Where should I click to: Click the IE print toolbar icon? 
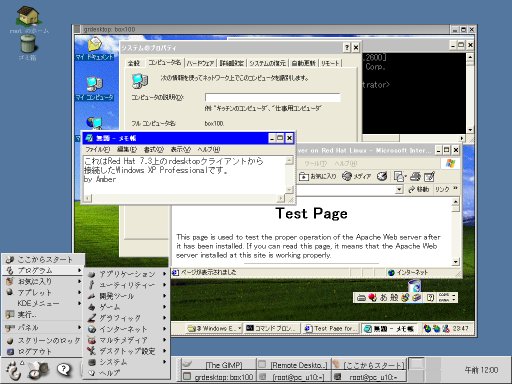pos(415,176)
